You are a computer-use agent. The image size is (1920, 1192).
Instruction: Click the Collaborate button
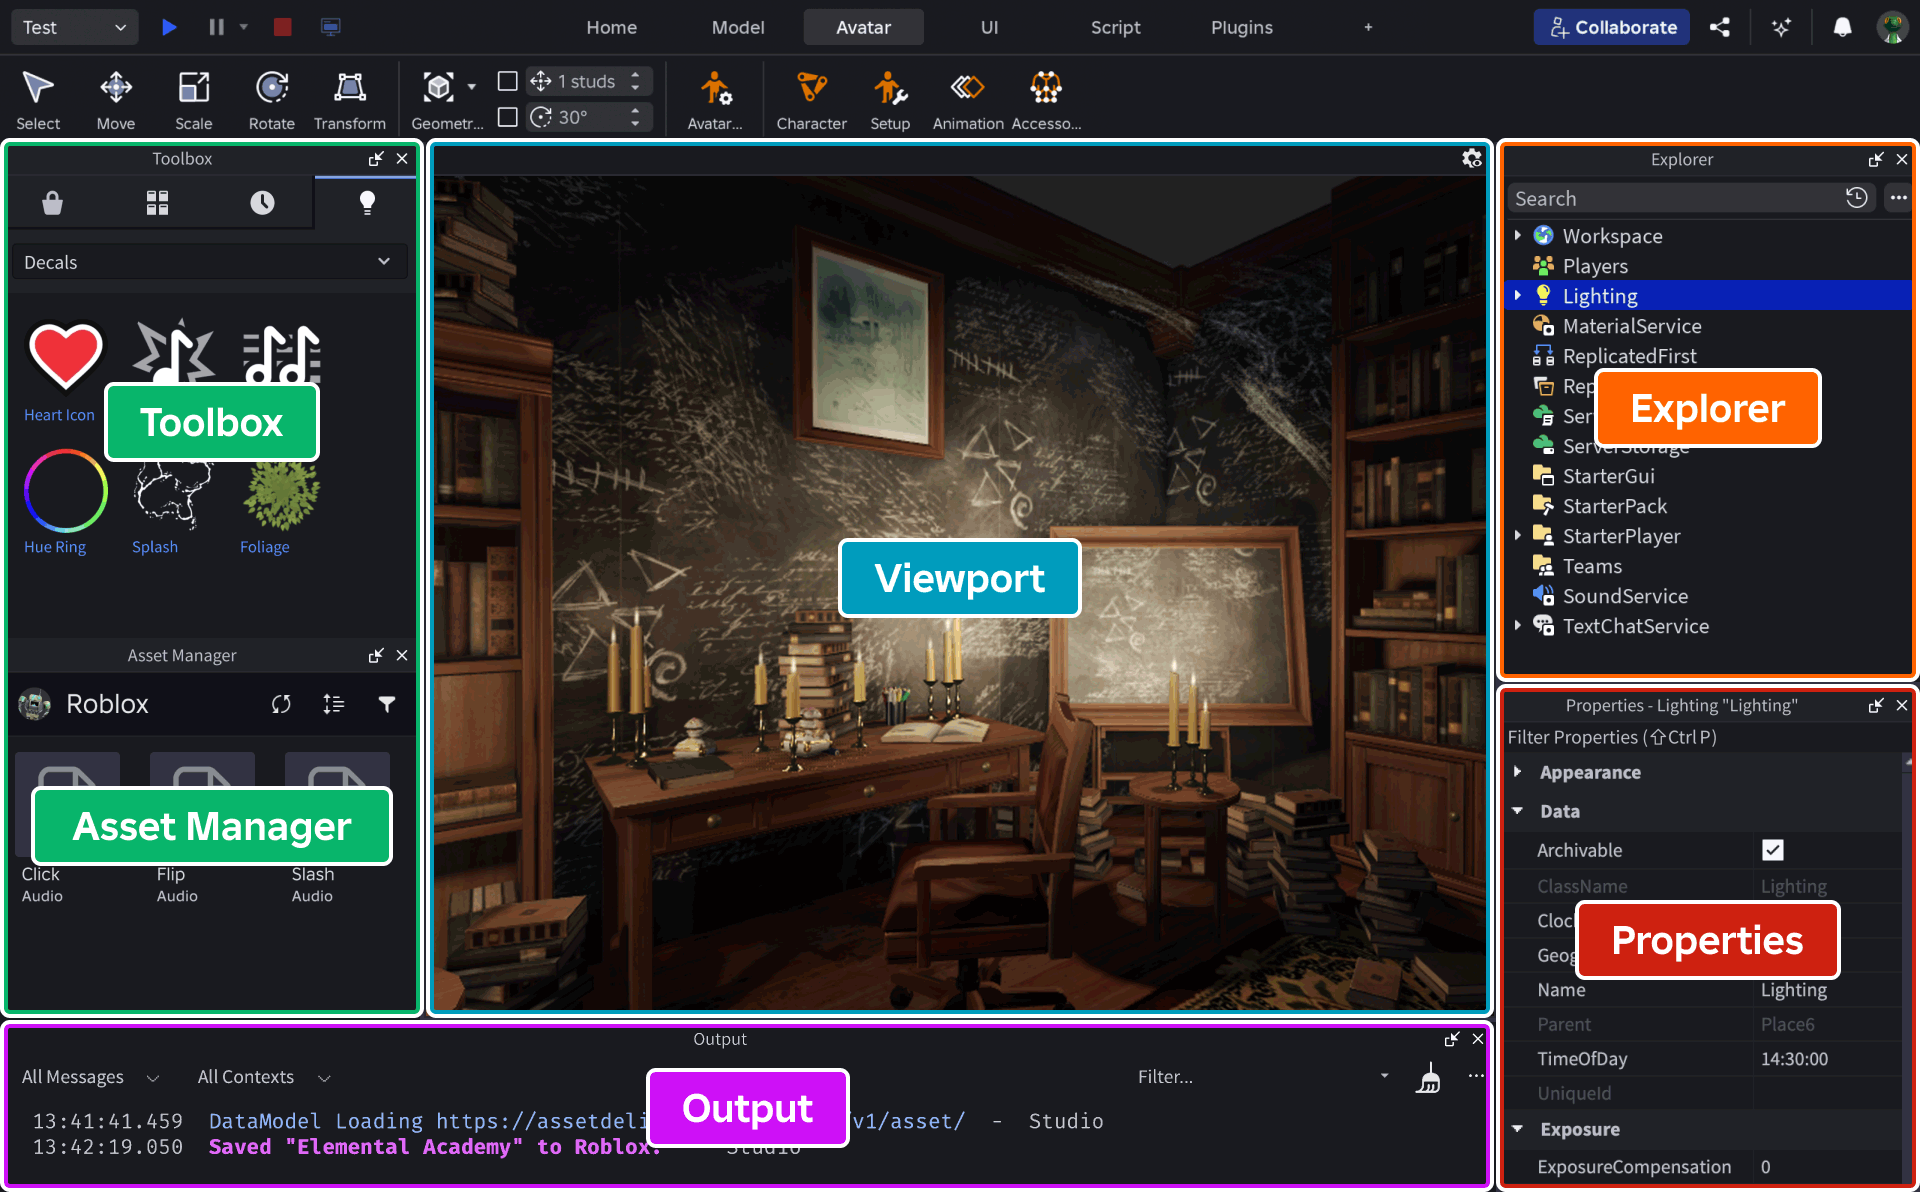(1611, 27)
